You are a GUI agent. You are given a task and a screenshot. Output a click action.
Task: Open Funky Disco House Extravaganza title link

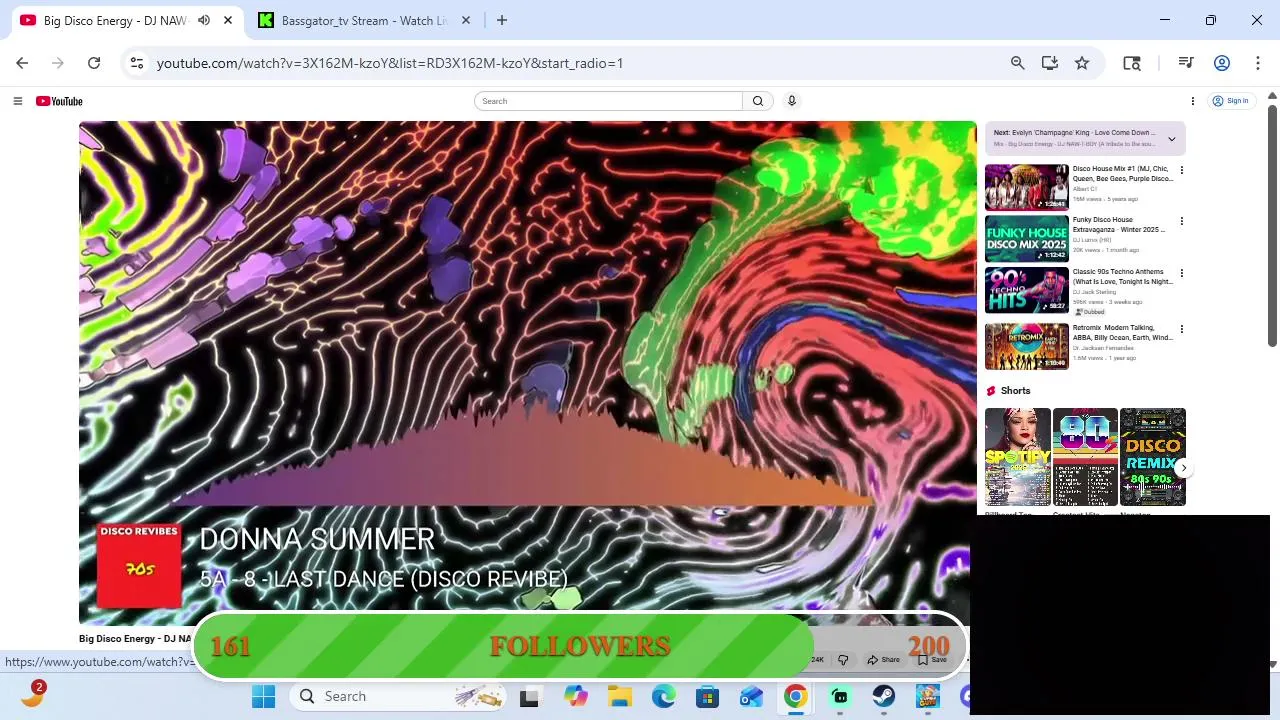[1119, 225]
